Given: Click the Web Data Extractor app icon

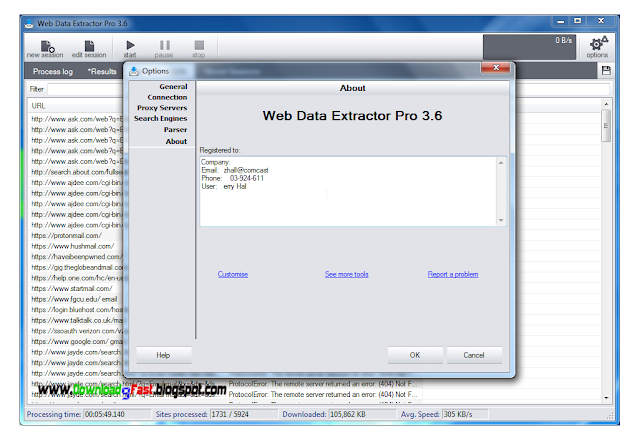Looking at the screenshot, I should (x=29, y=24).
